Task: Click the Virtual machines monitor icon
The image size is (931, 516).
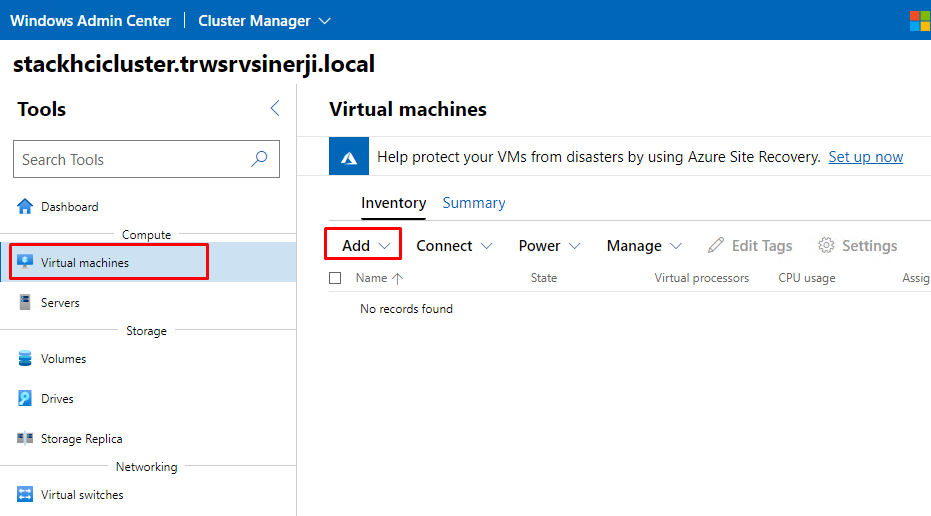Action: point(25,262)
